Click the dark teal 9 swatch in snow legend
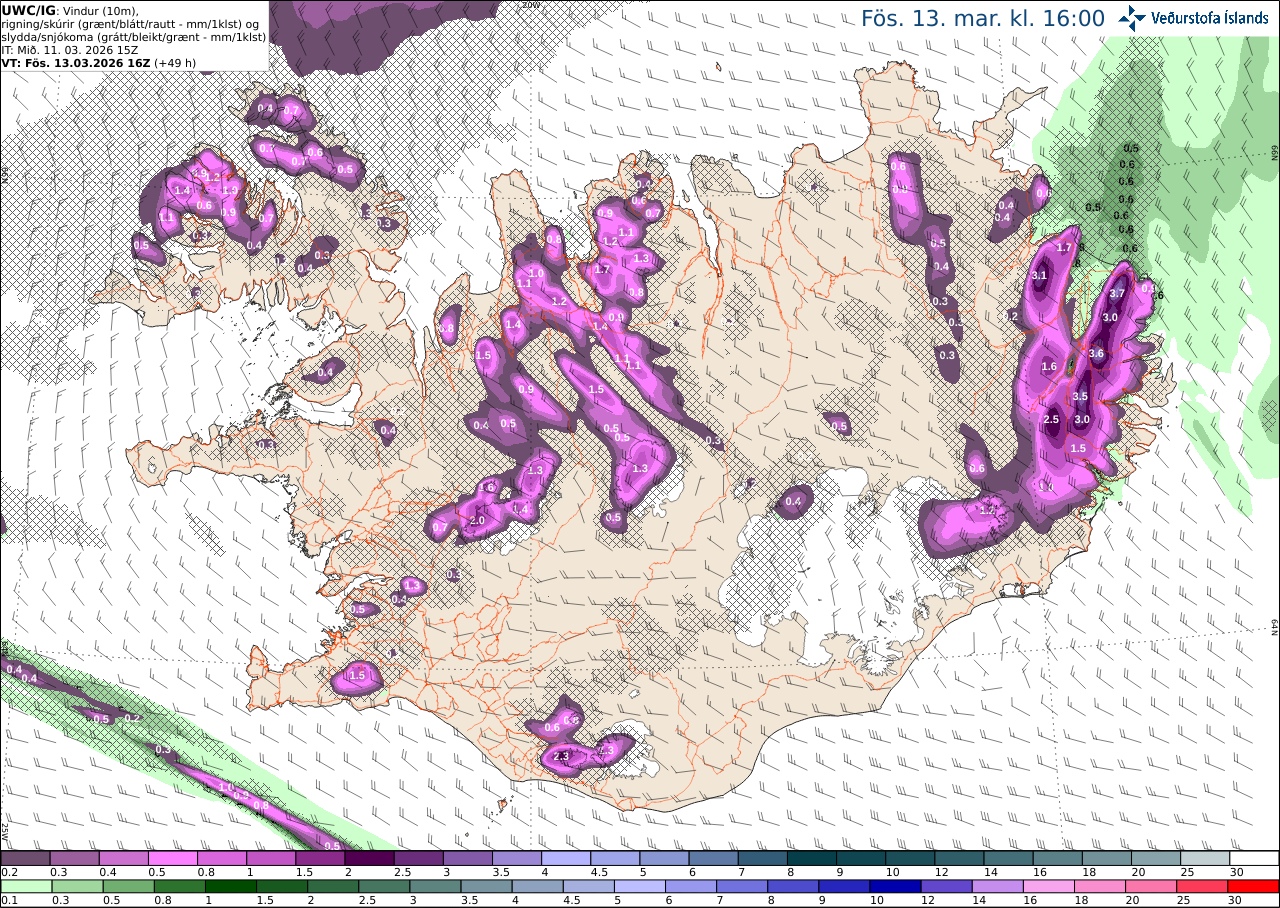 click(x=861, y=858)
